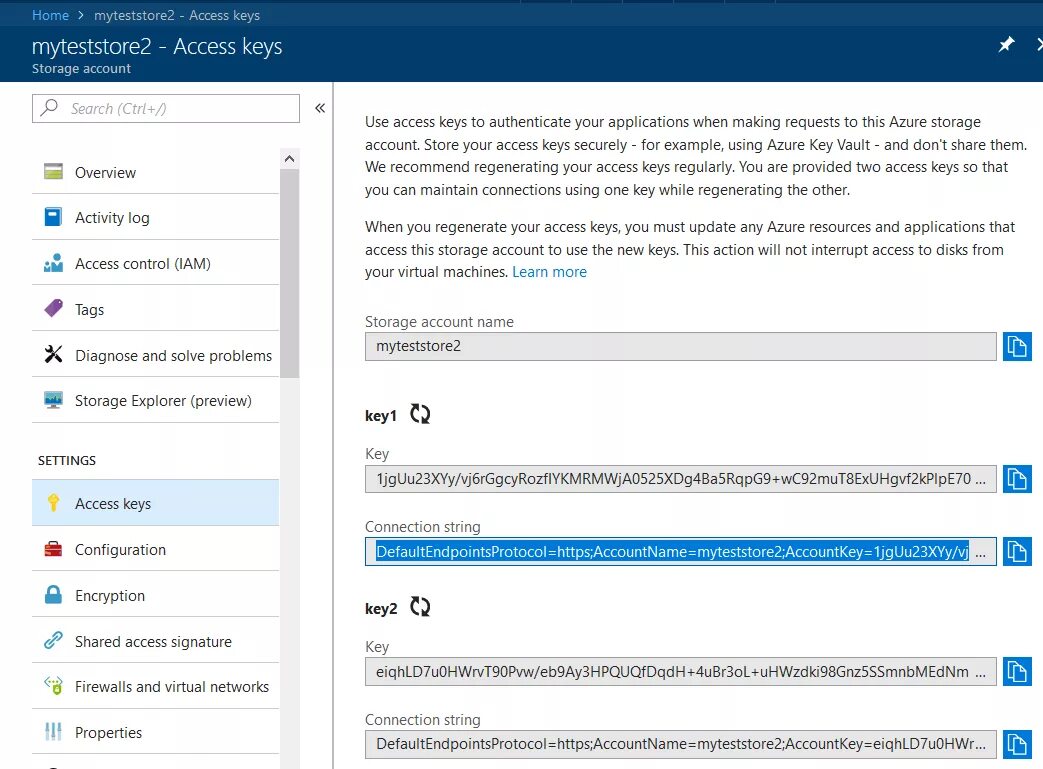Click the key1 Connection string field
Image resolution: width=1043 pixels, height=769 pixels.
point(680,551)
